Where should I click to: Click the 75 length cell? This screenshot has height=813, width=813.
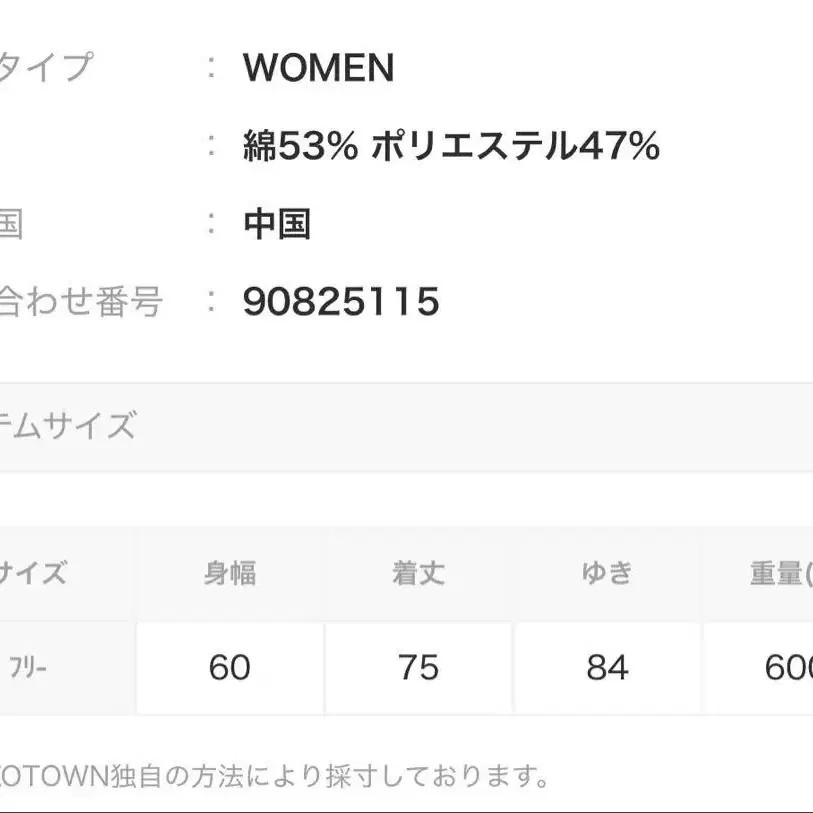tap(418, 668)
